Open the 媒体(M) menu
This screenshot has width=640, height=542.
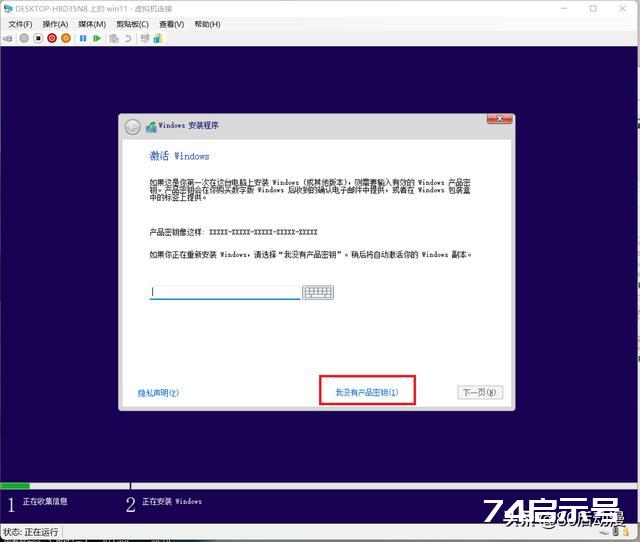tap(92, 24)
